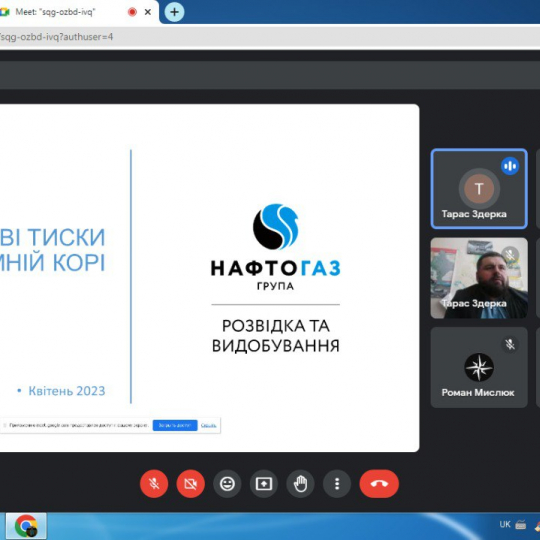
Task: Click the muted mic icon on video tile
Action: click(x=510, y=255)
